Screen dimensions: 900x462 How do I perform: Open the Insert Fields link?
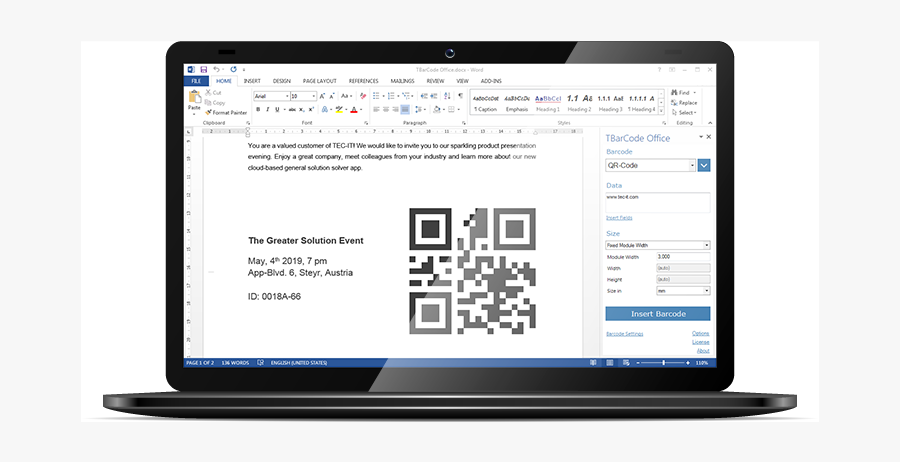click(x=619, y=218)
